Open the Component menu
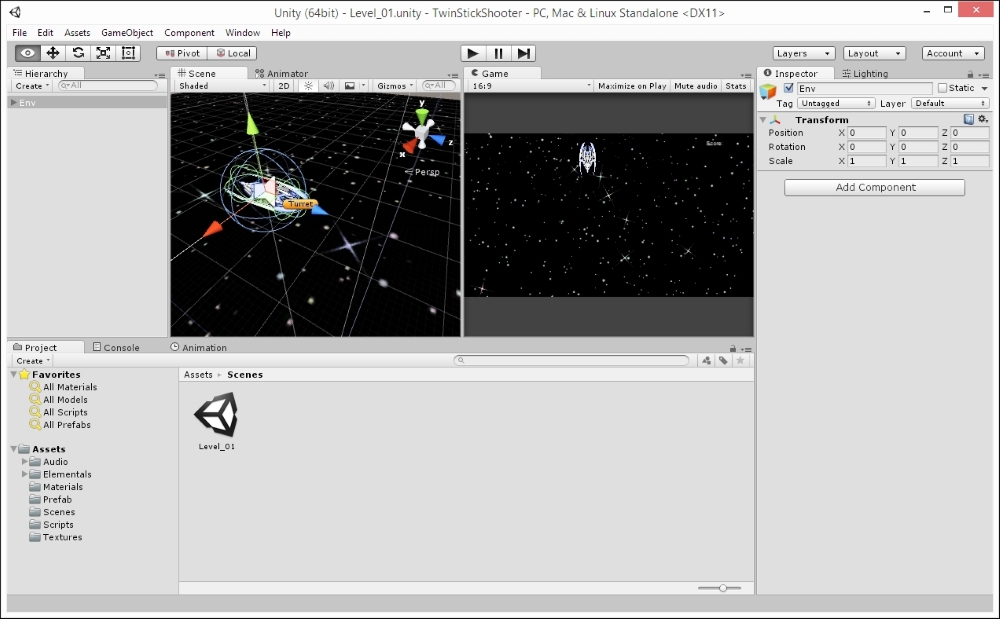This screenshot has height=619, width=1000. (189, 33)
